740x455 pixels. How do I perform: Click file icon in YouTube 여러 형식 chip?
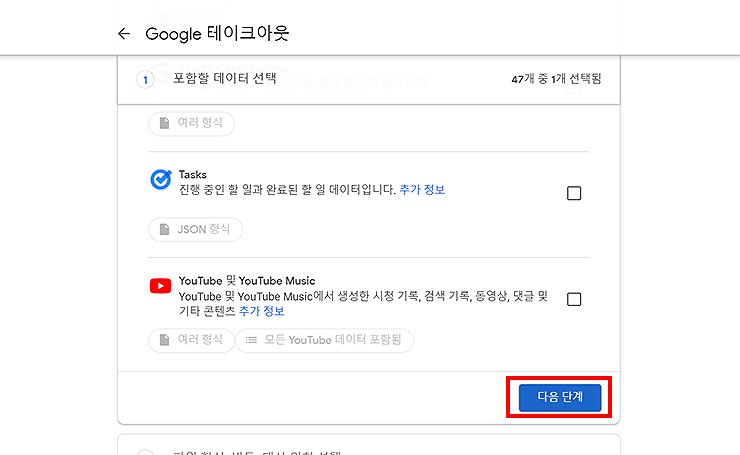click(x=164, y=340)
